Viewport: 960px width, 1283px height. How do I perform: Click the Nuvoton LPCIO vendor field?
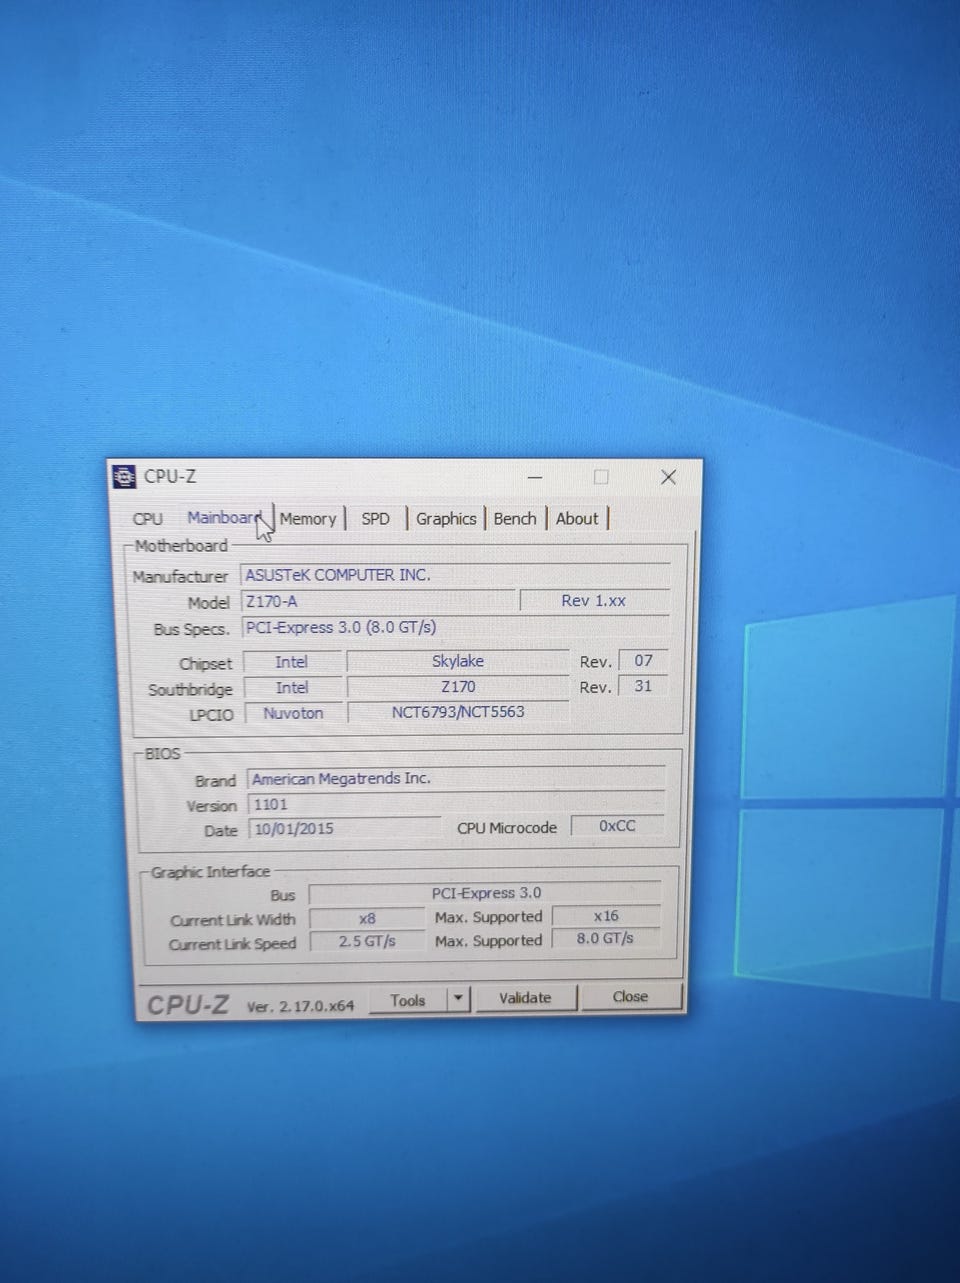click(x=293, y=713)
